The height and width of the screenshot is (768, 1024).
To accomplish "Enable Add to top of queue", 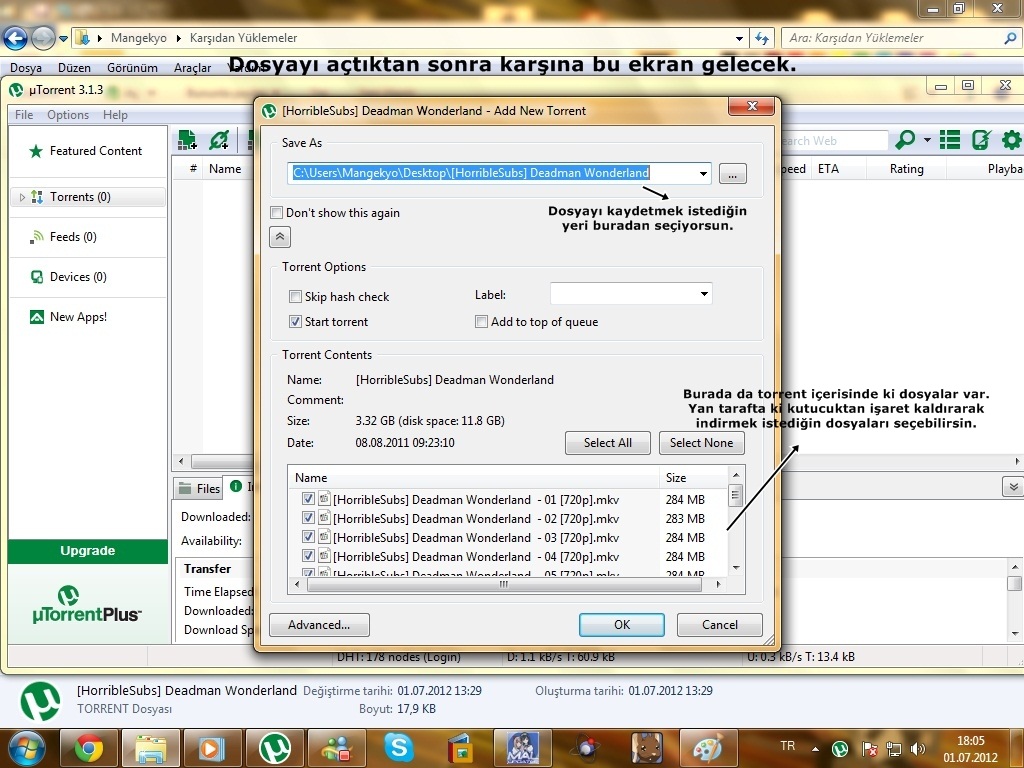I will [x=481, y=321].
